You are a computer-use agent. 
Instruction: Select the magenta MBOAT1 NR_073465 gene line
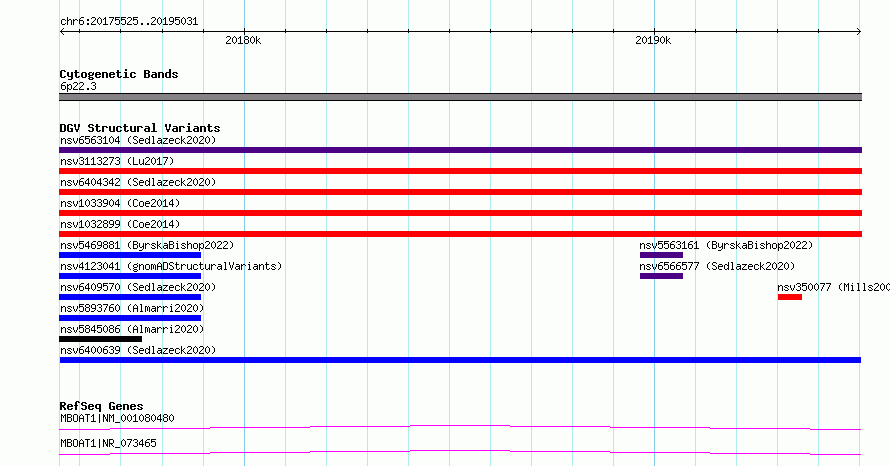460,452
